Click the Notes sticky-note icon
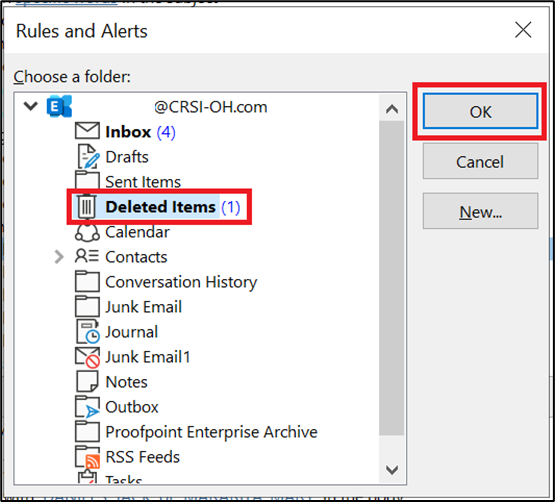Viewport: 555px width, 502px height. click(x=87, y=382)
